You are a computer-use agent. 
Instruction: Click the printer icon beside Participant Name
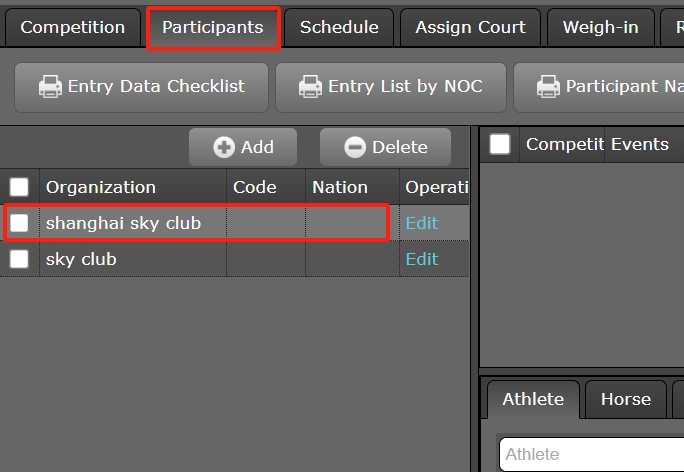coord(548,87)
